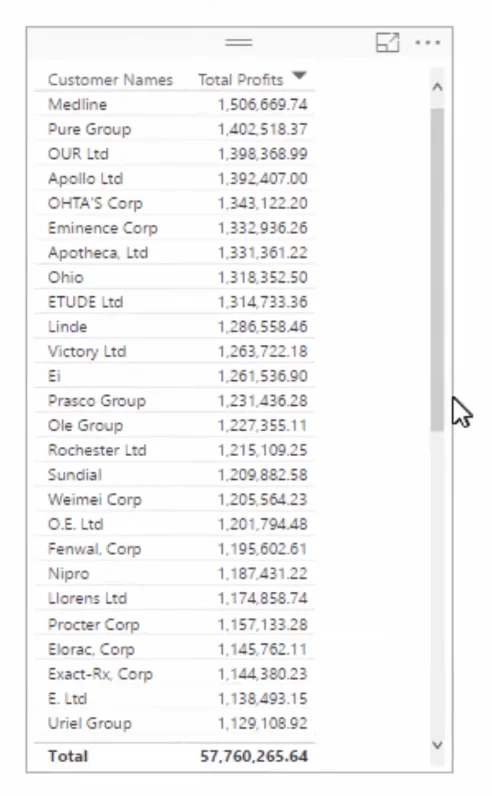Select the Prasco Group row
This screenshot has height=796, width=492.
(x=175, y=401)
